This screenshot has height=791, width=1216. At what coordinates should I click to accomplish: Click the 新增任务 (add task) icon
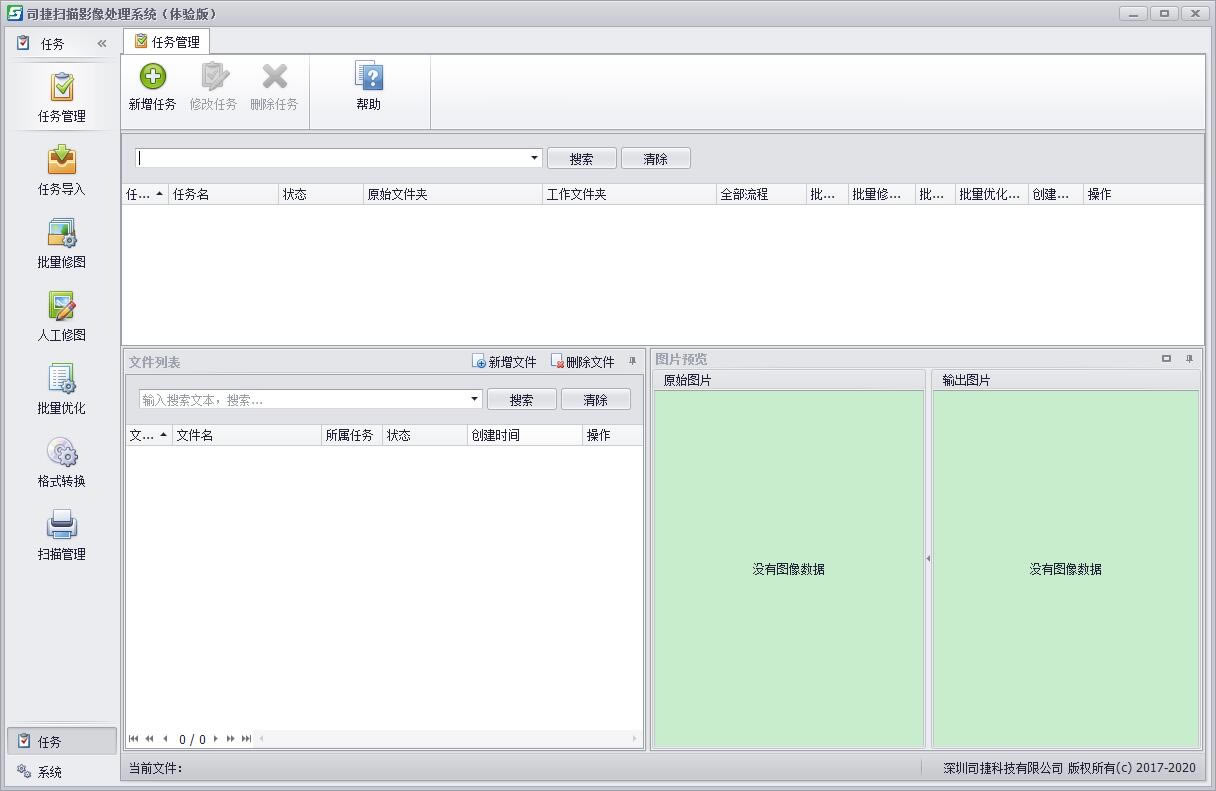pyautogui.click(x=152, y=78)
